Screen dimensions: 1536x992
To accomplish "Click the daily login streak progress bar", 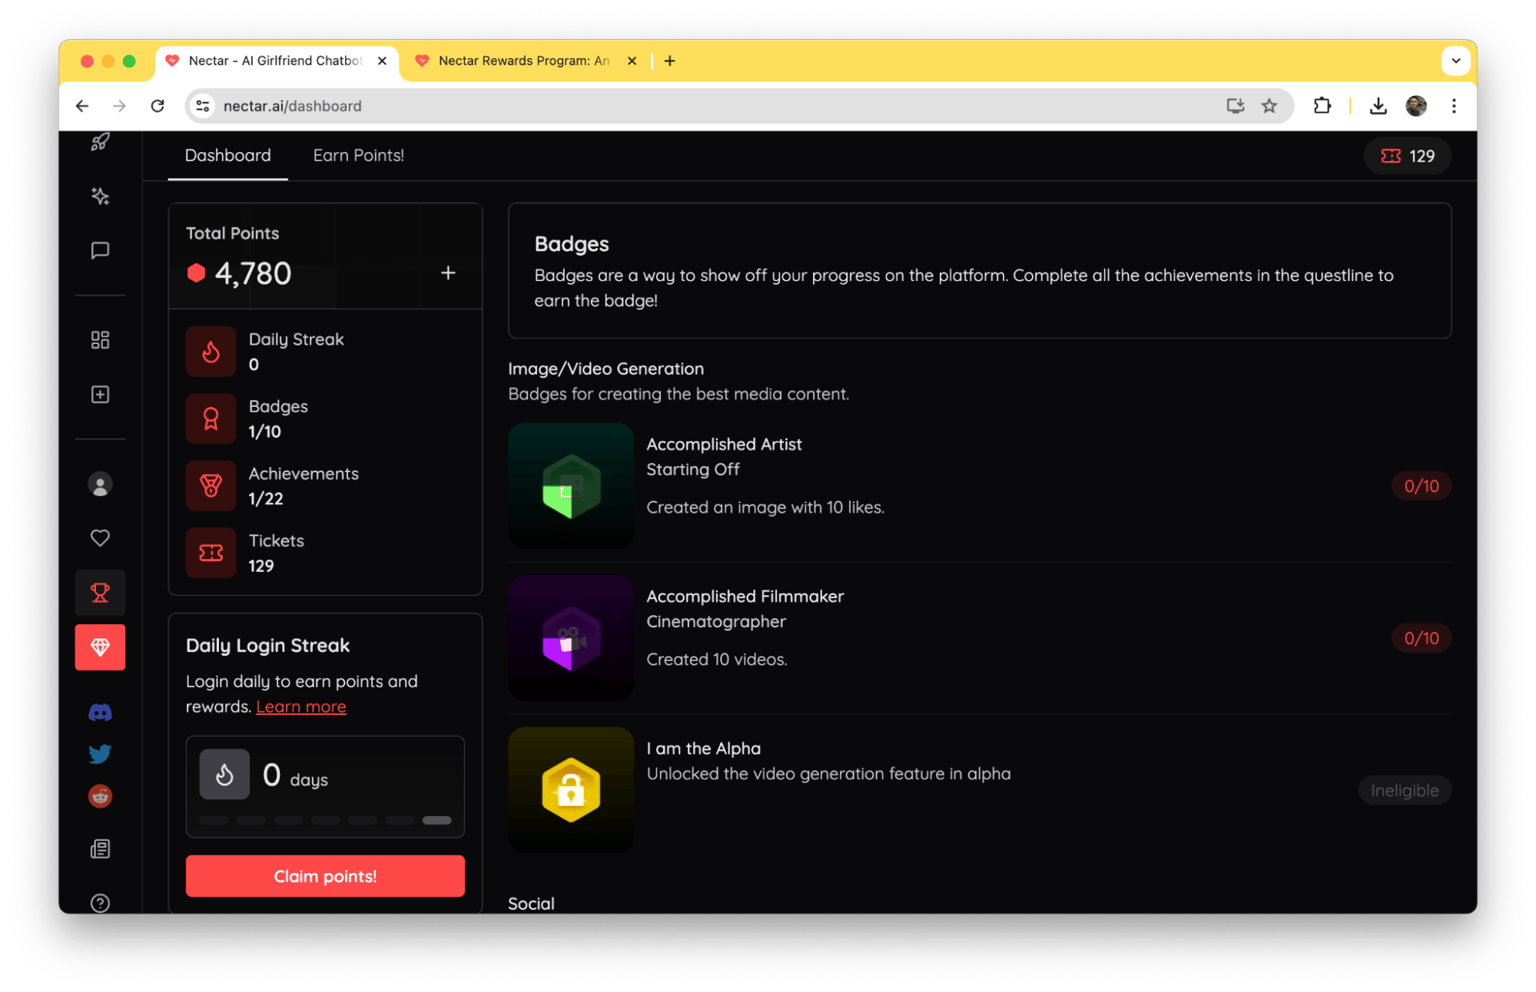I will pyautogui.click(x=325, y=820).
